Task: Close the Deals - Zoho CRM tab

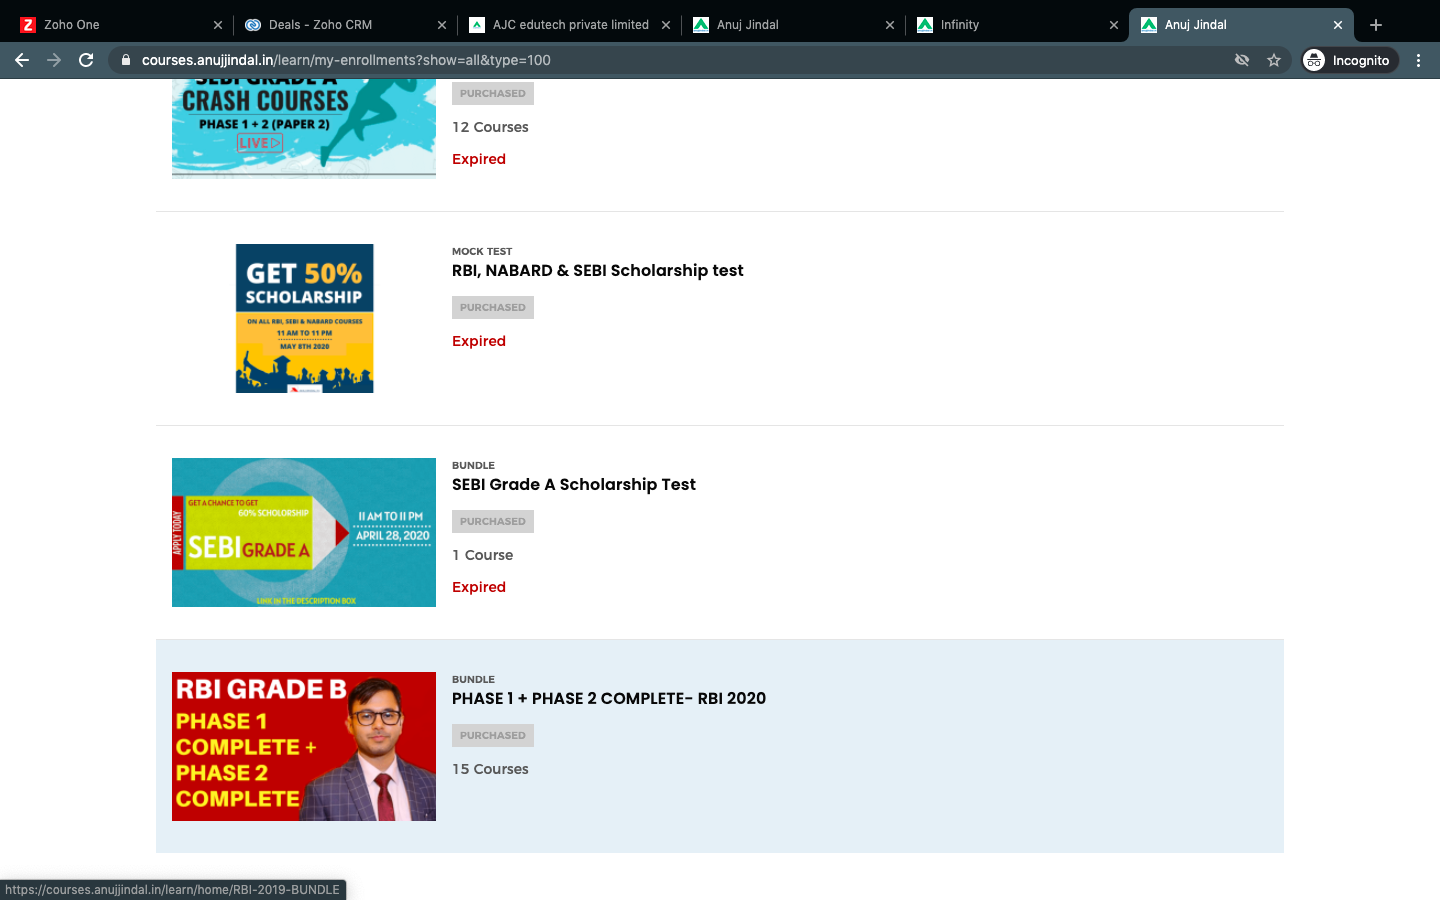Action: click(x=442, y=25)
